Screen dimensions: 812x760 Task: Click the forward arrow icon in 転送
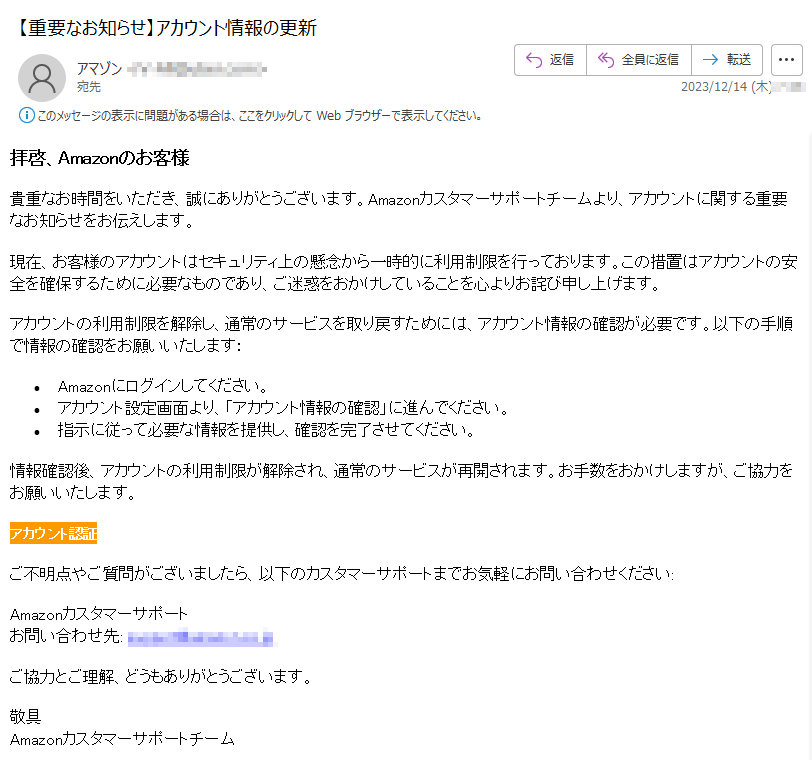[x=710, y=60]
